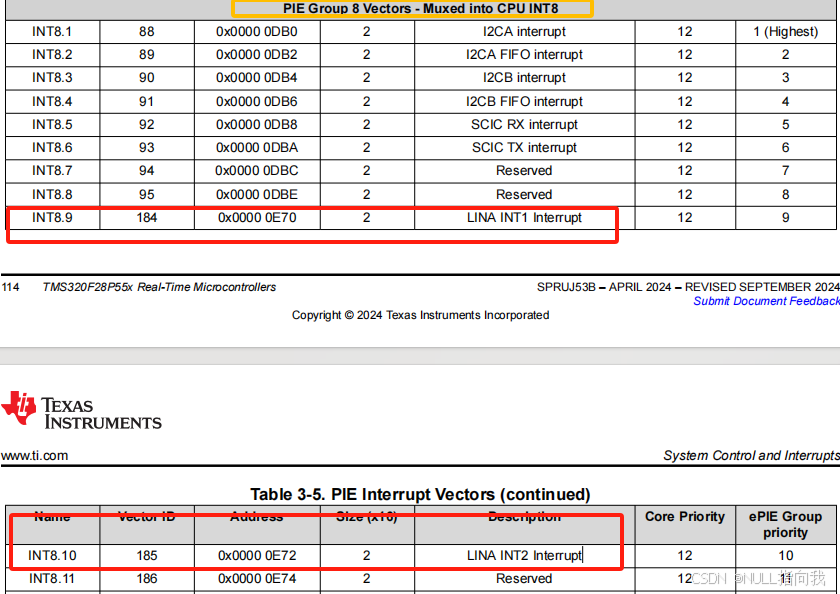Click address 0x0000 0DBC
Viewport: 840px width, 594px height.
point(257,170)
